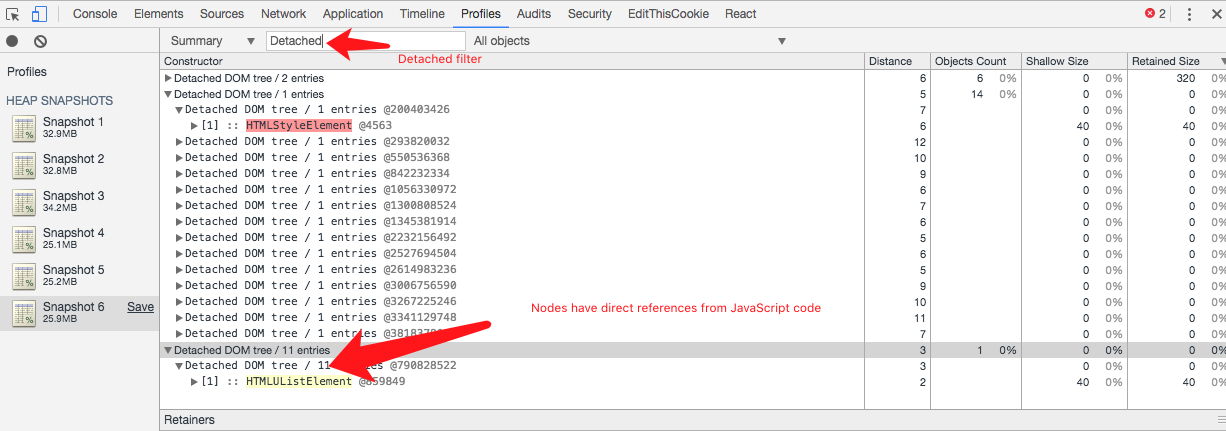Collapse Detached DOM tree / 11 entries row

click(x=168, y=350)
